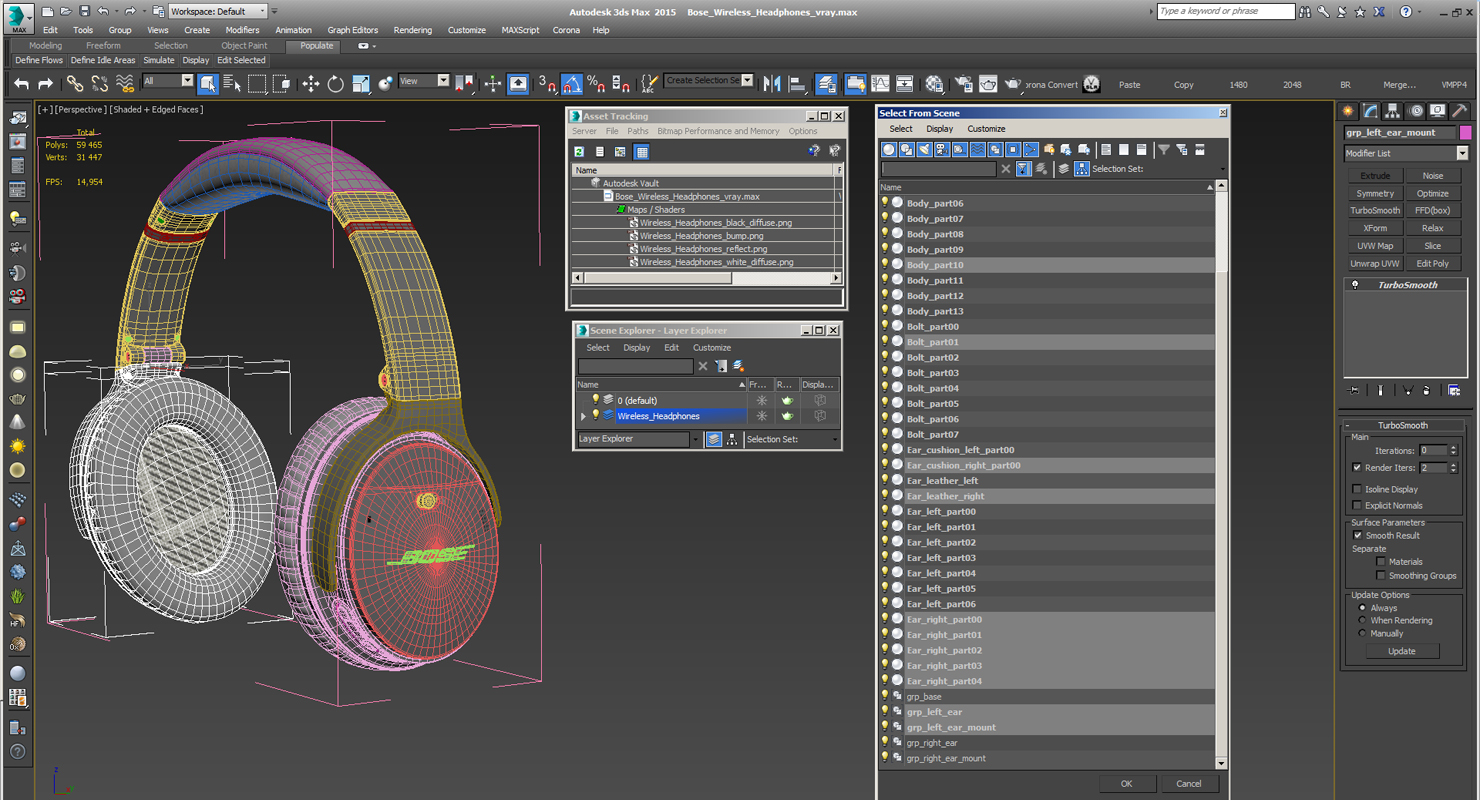Open the Graph Editors menu

[353, 30]
